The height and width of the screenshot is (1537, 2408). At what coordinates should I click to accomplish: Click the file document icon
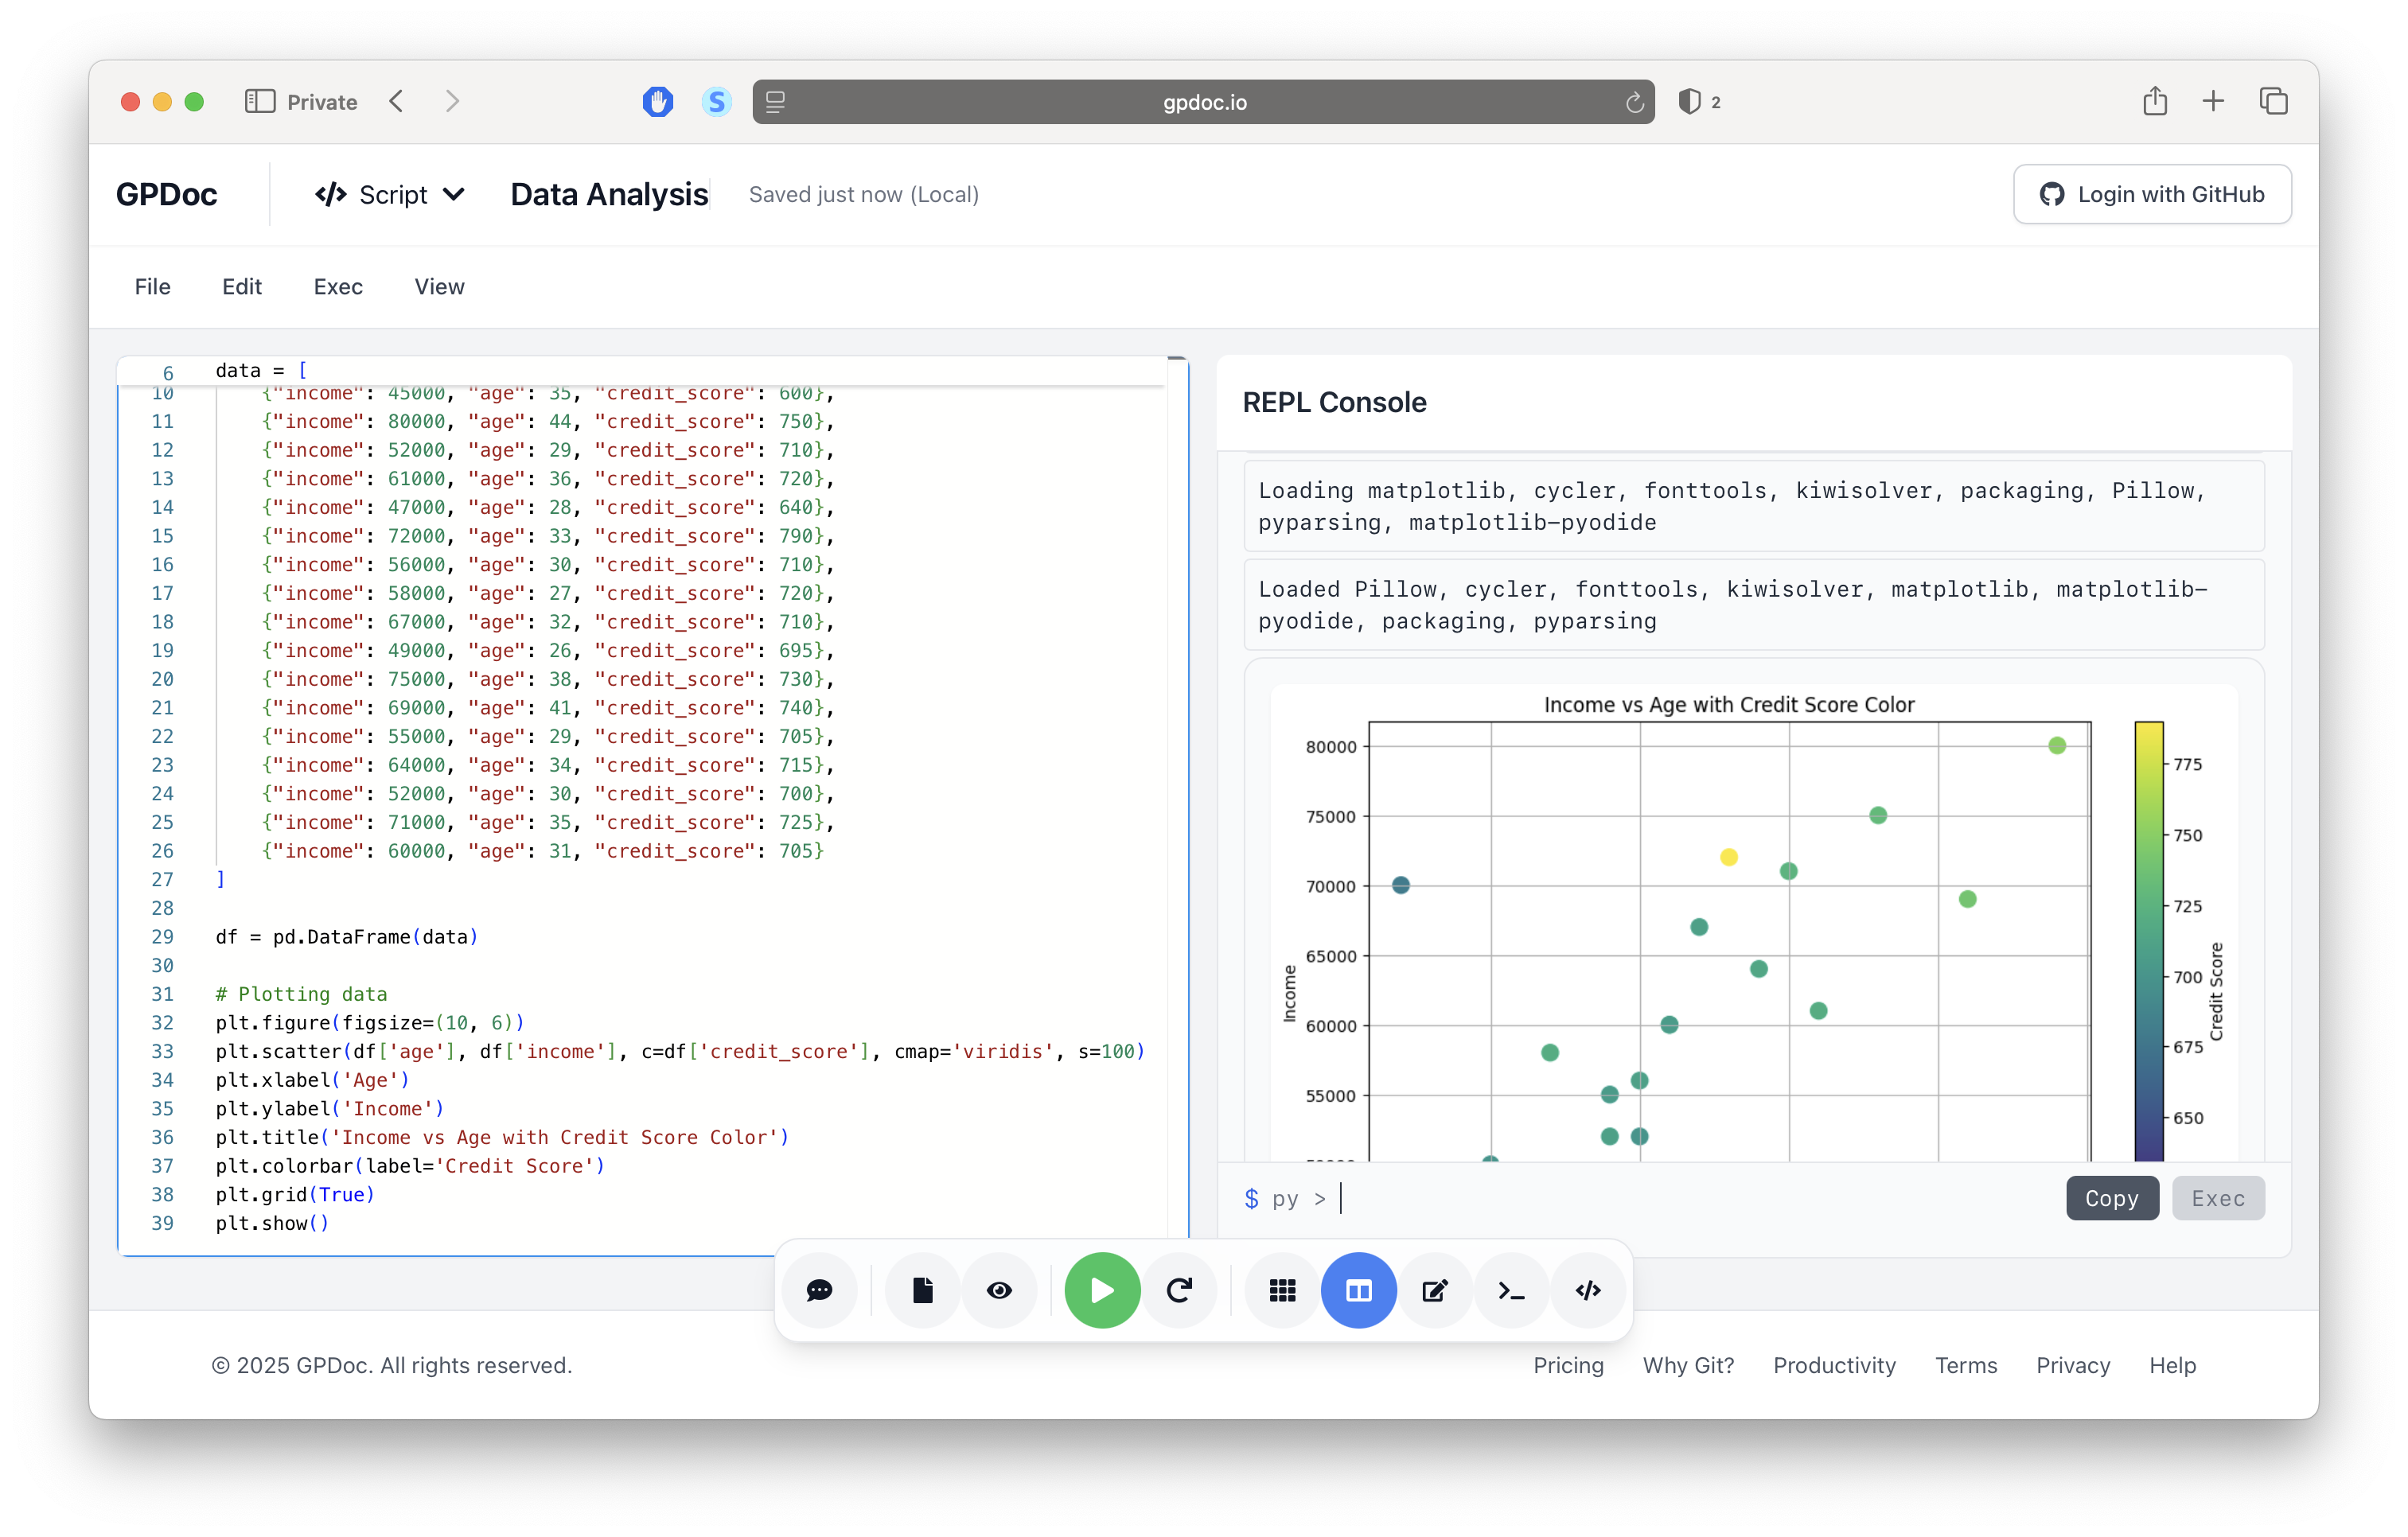point(922,1290)
